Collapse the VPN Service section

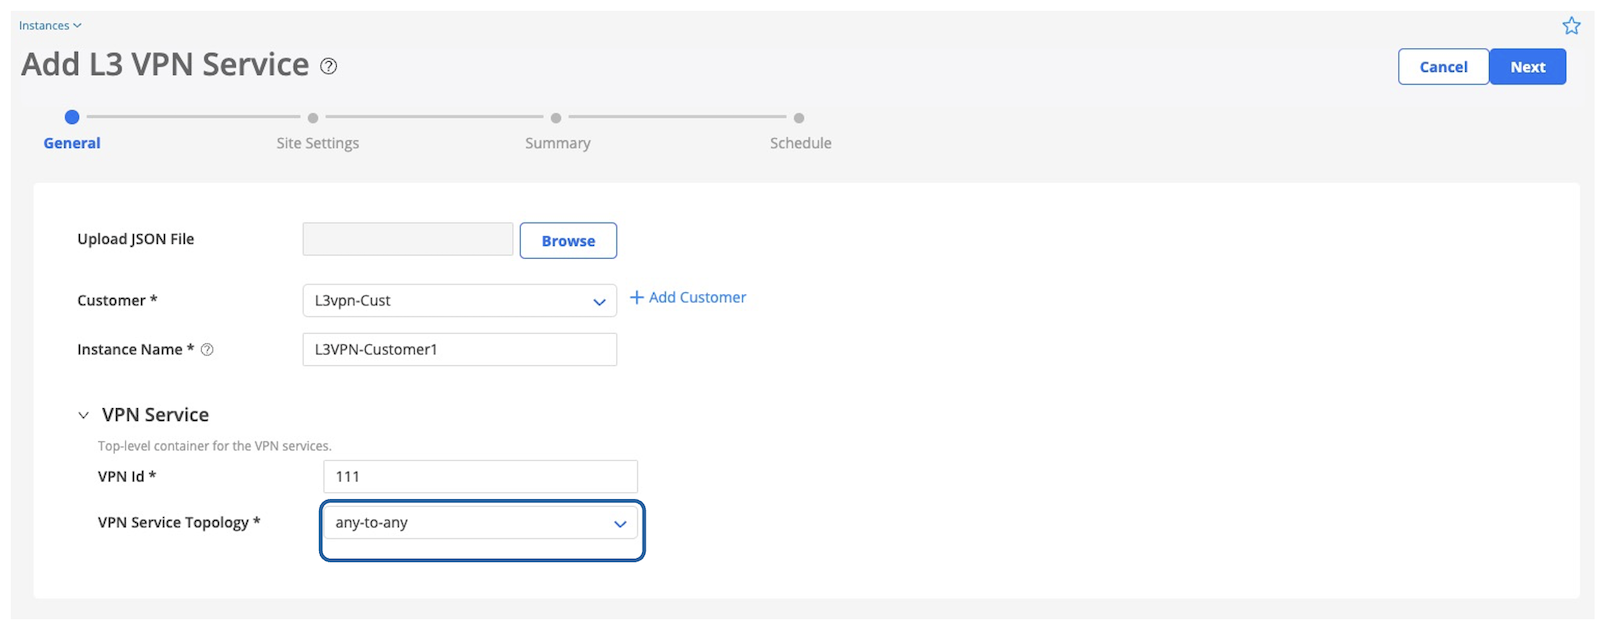click(84, 415)
